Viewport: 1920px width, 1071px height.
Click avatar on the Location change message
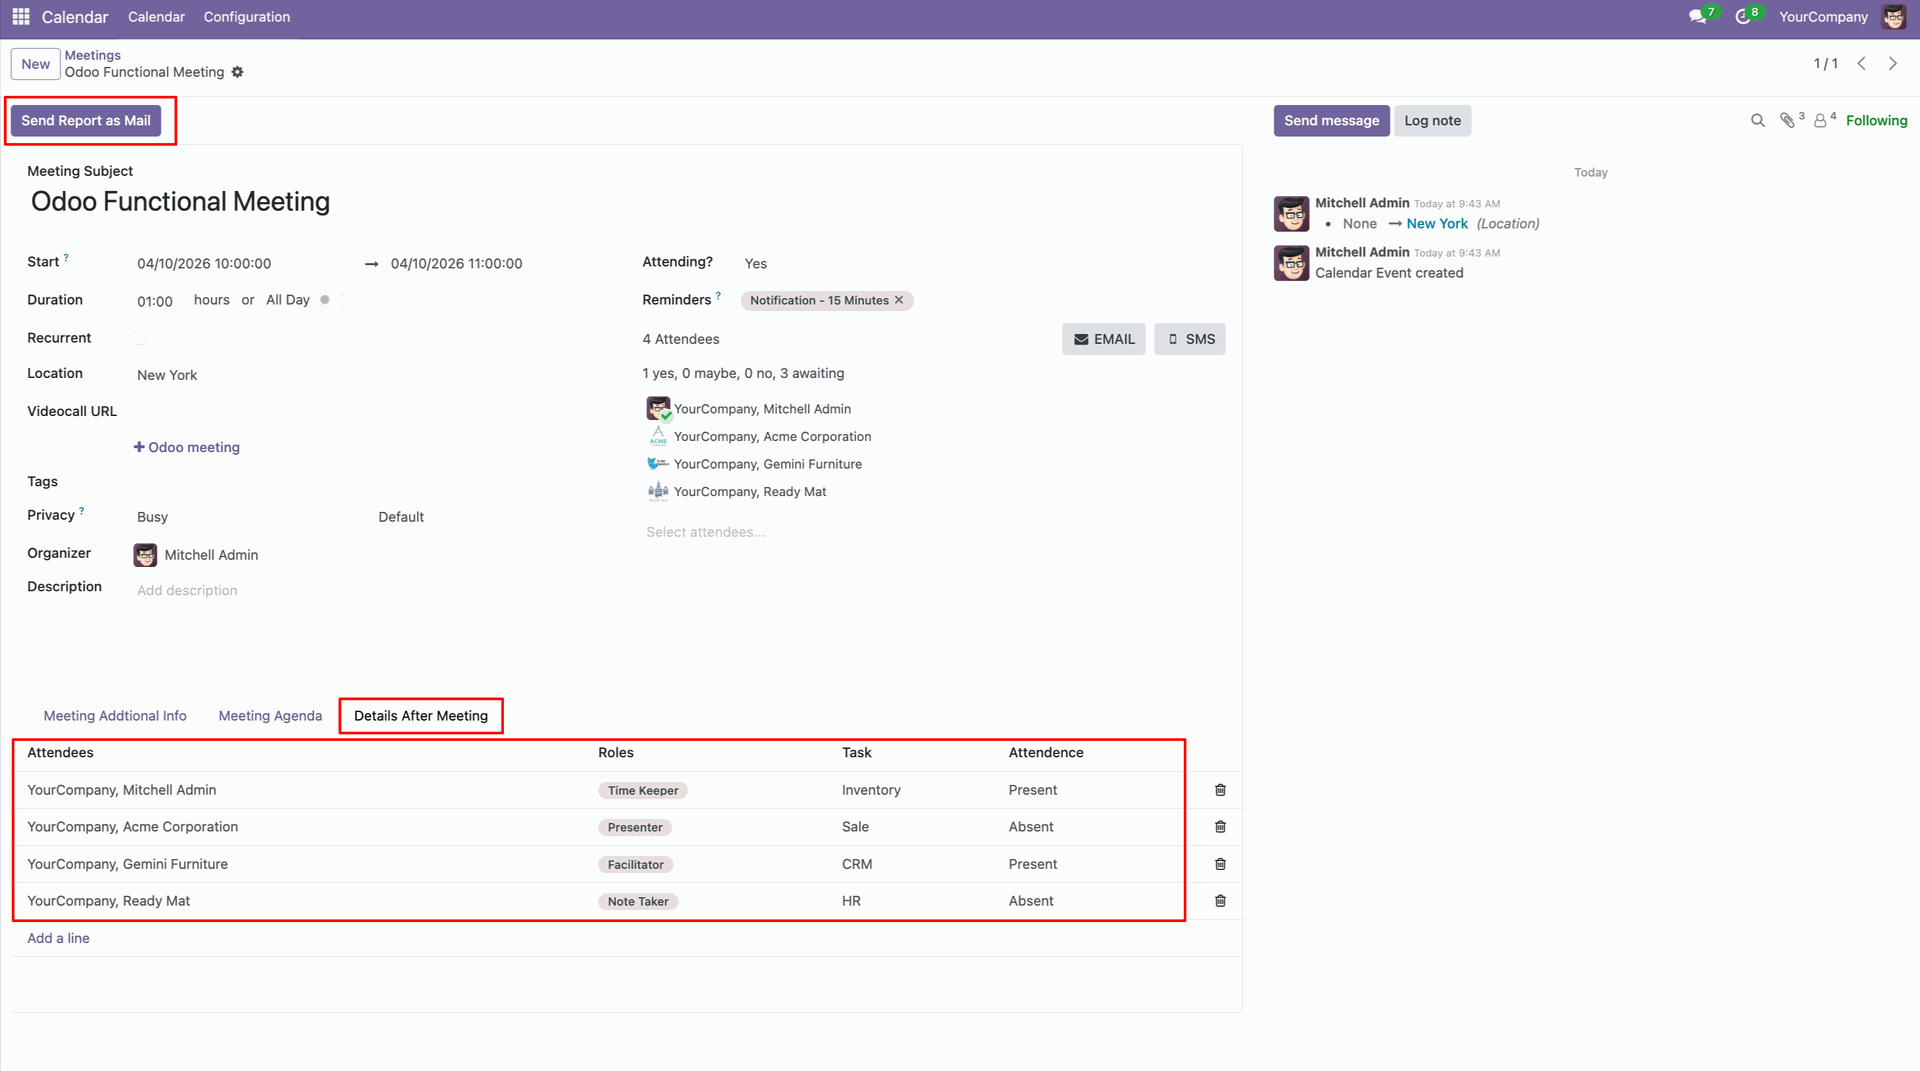(1291, 214)
